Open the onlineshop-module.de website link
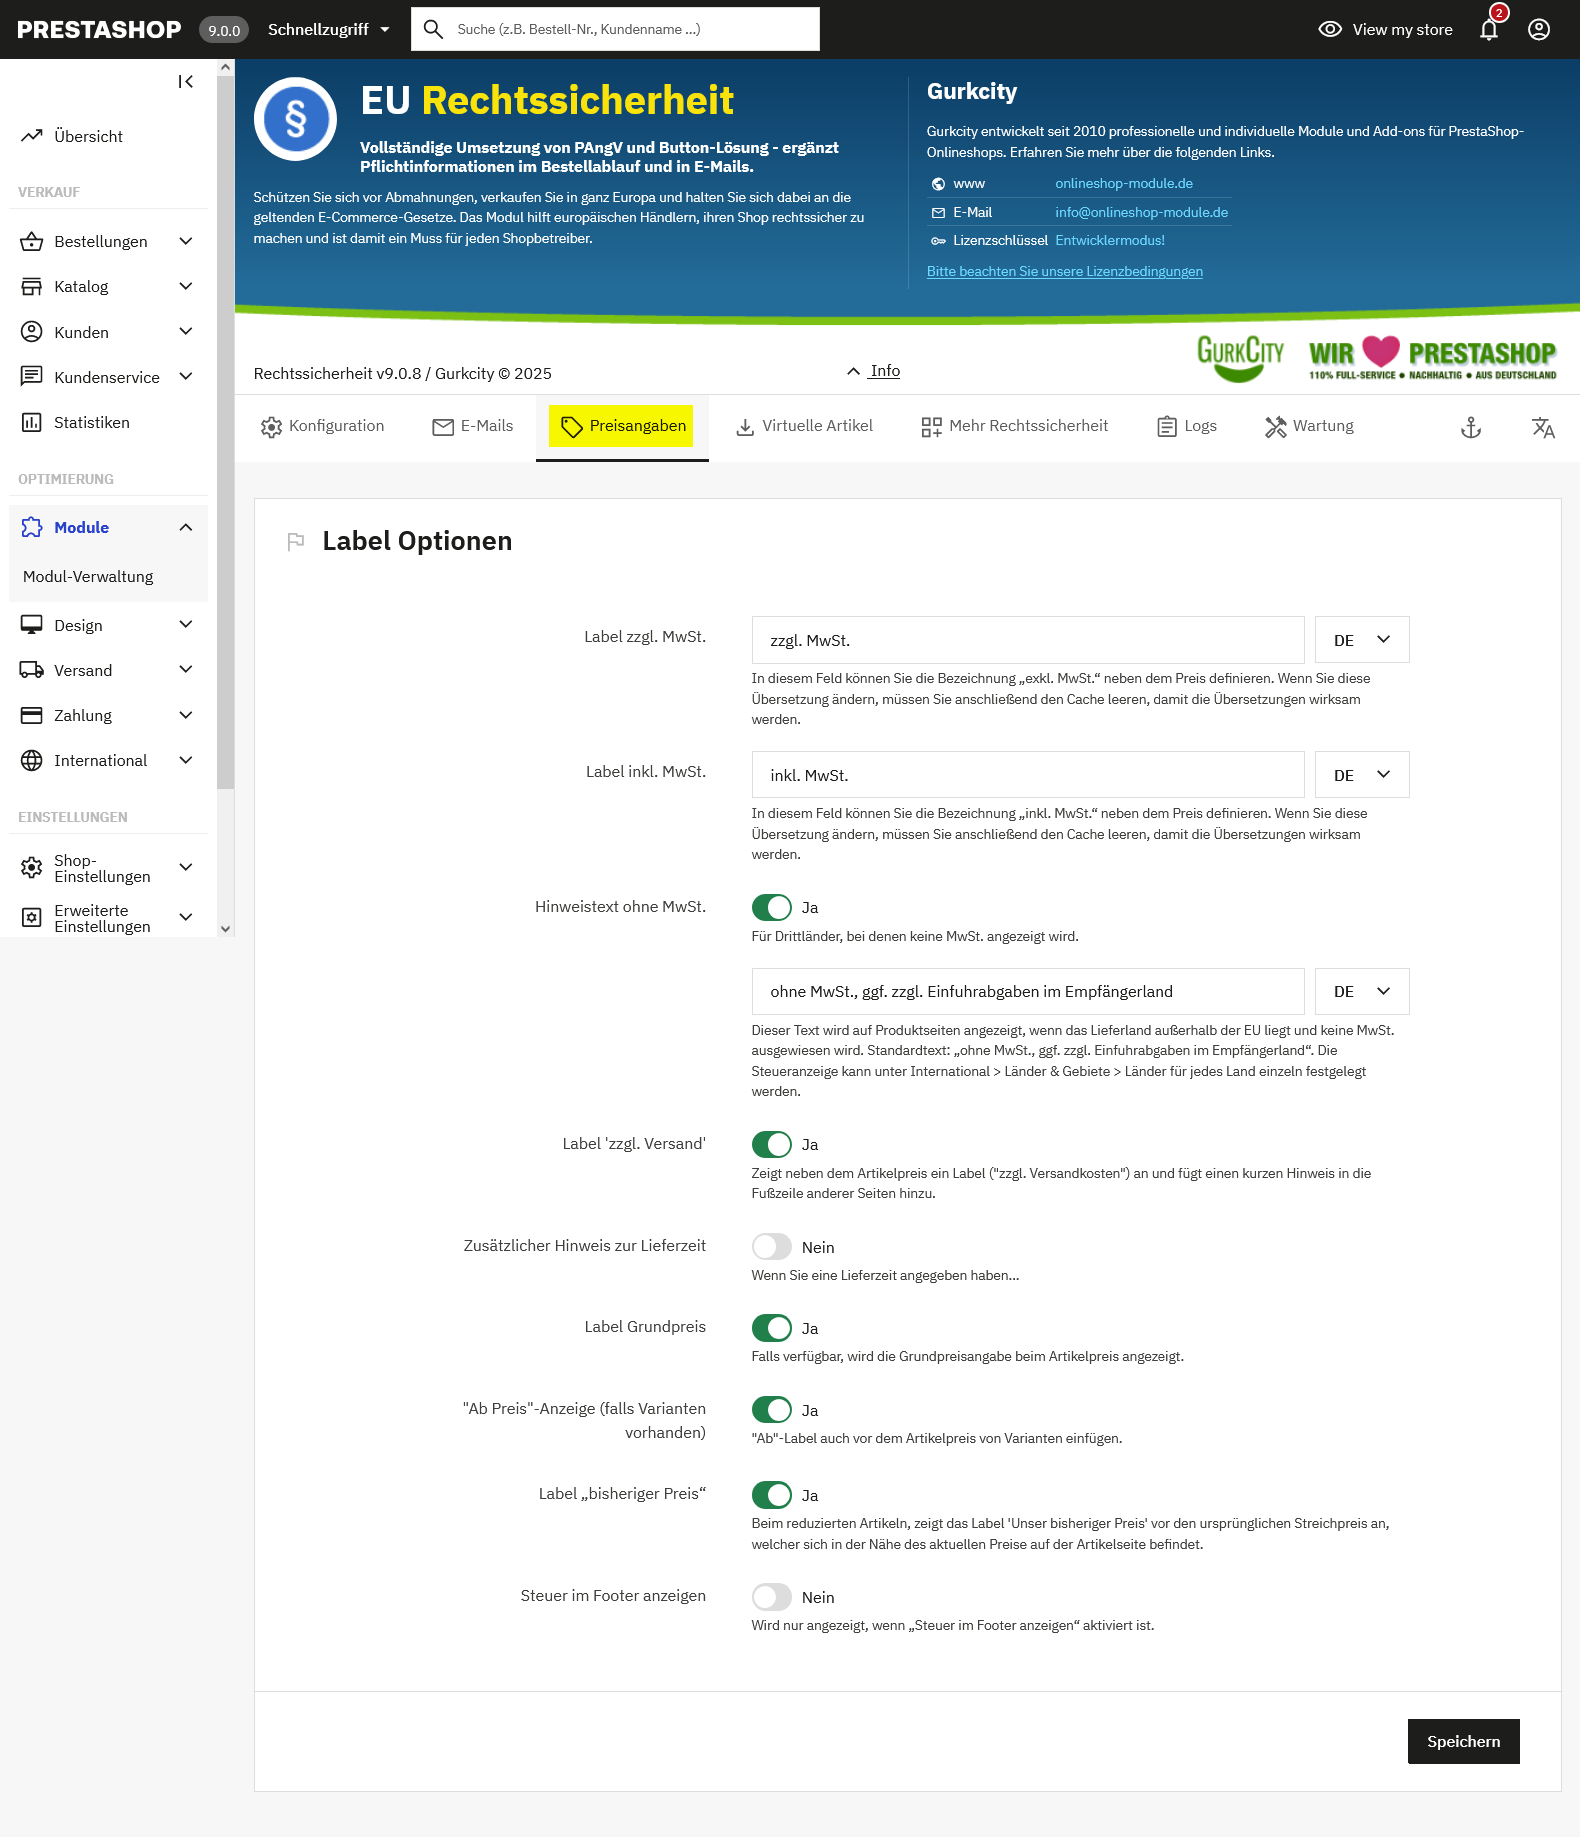1580x1837 pixels. (1123, 184)
